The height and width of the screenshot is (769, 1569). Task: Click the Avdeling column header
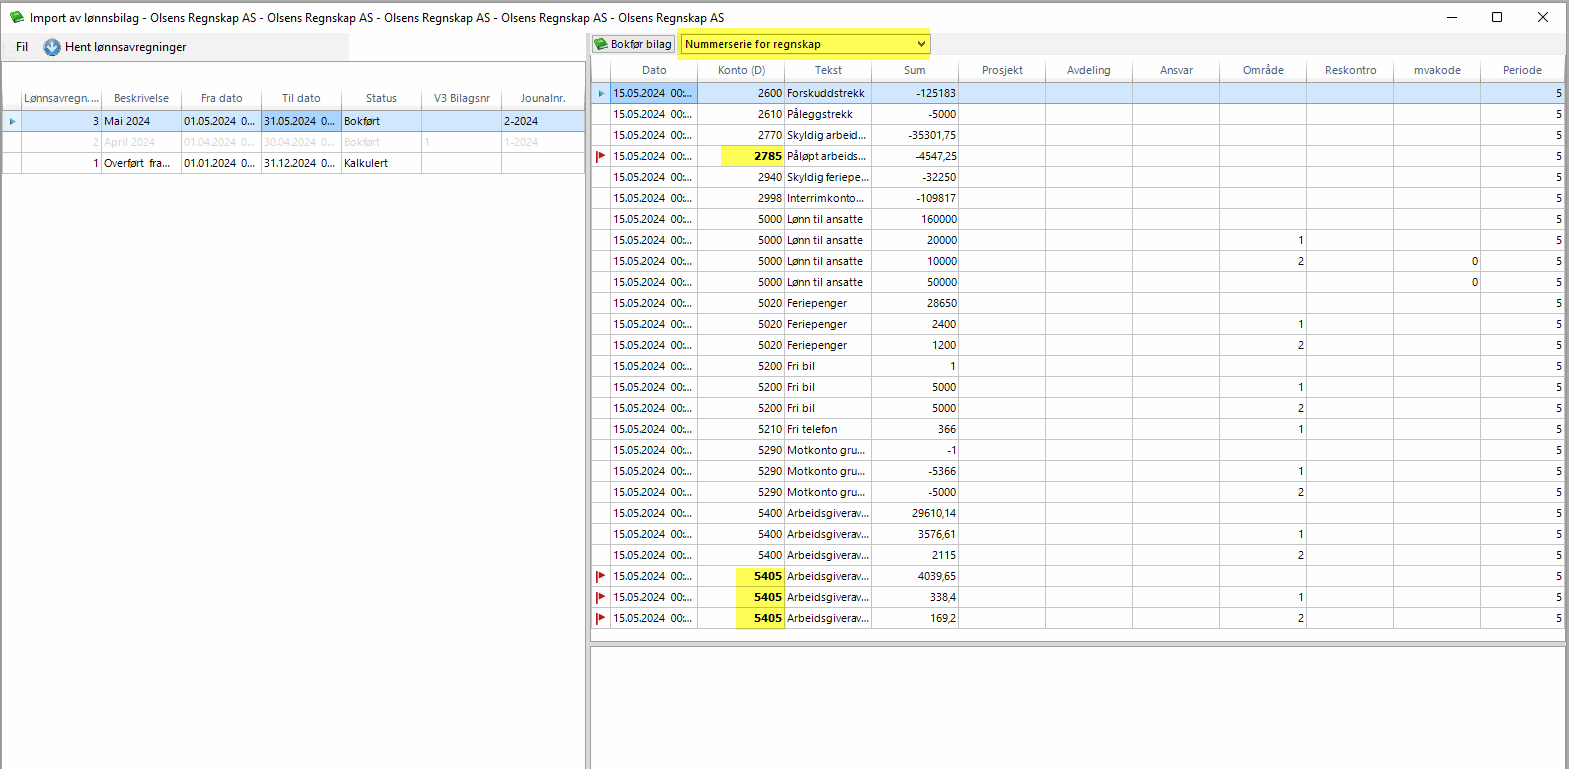pos(1089,70)
